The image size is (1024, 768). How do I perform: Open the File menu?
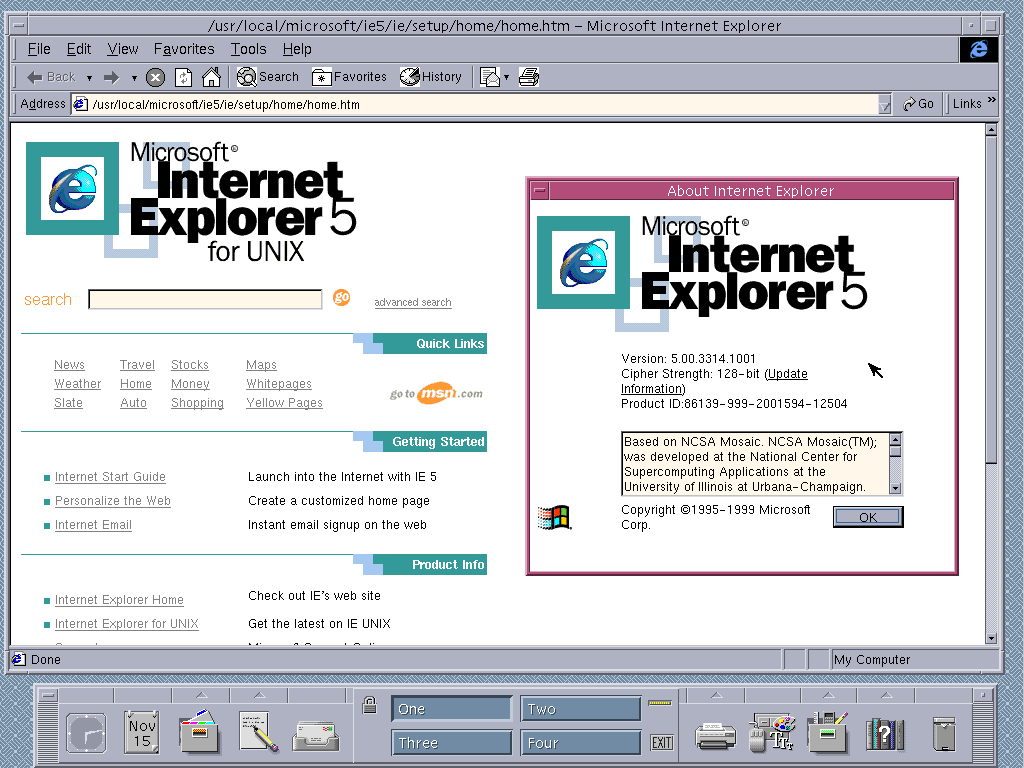point(39,50)
